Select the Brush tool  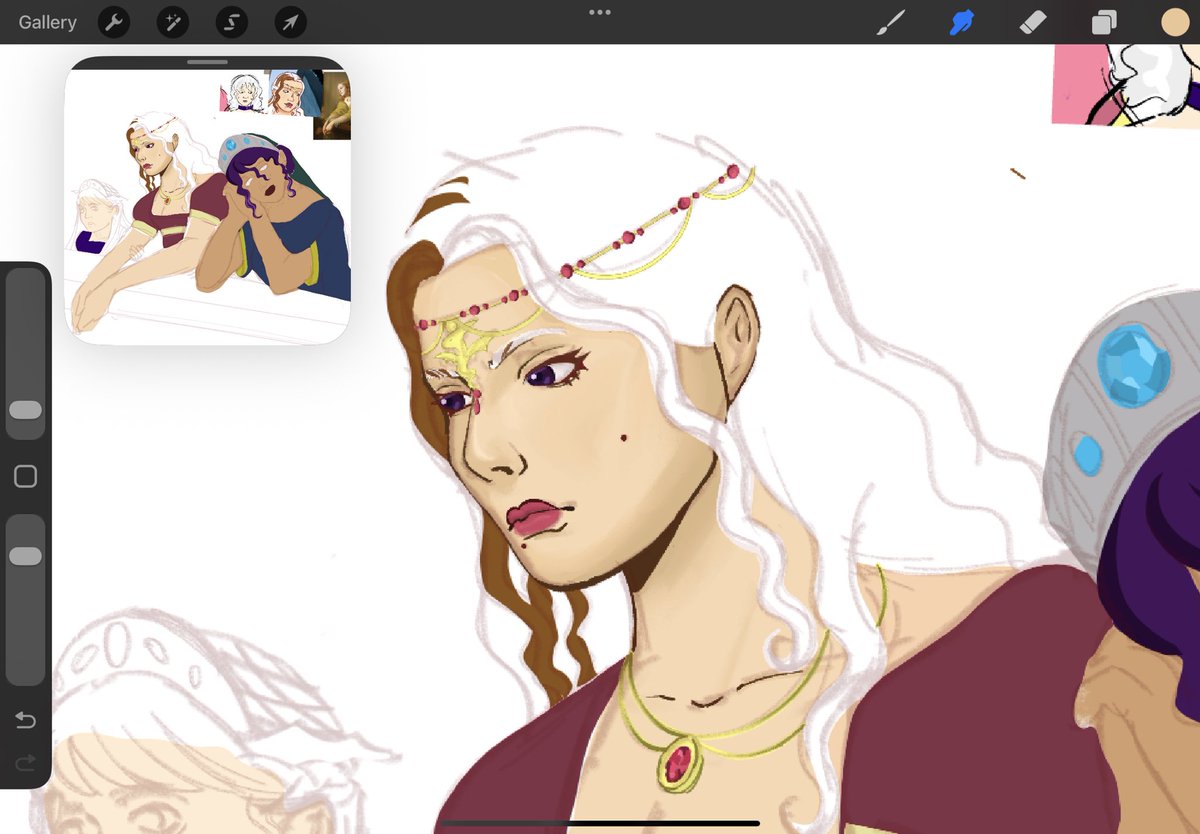click(890, 22)
